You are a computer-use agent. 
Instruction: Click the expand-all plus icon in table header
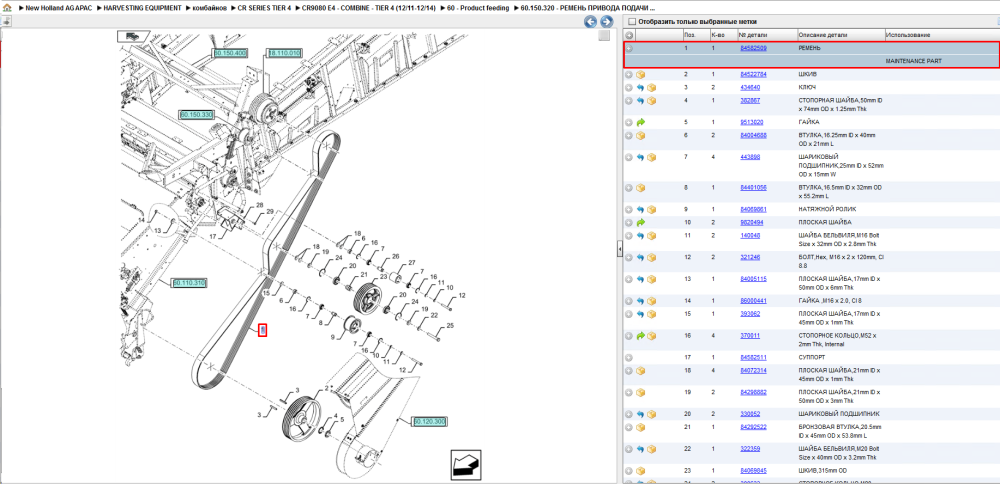click(x=629, y=34)
